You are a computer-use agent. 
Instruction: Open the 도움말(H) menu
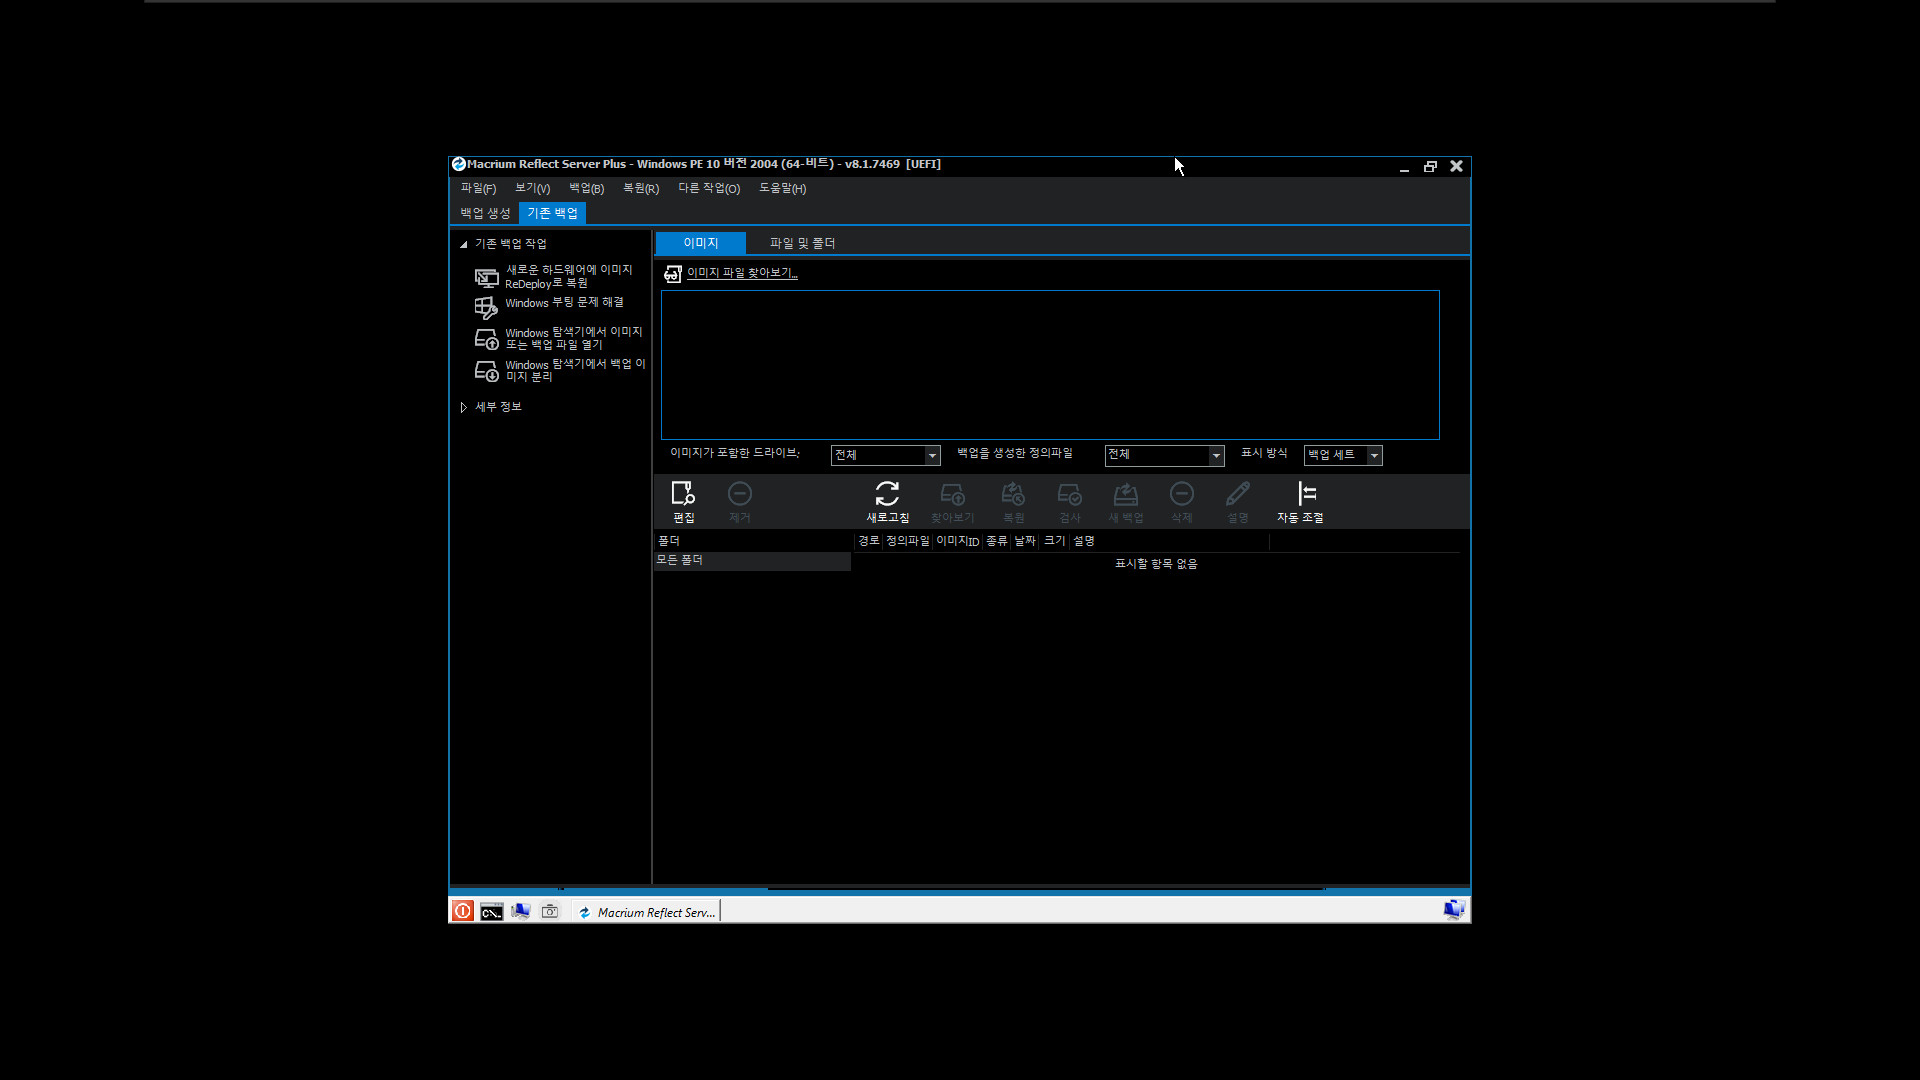tap(782, 188)
